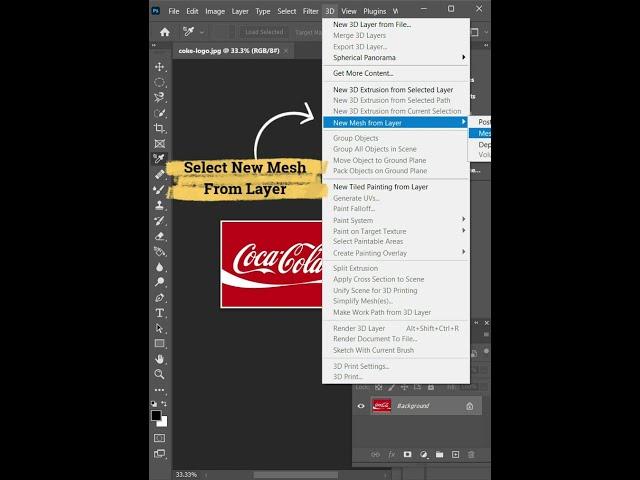Select the Move tool
Screen dimensions: 640x480
[x=159, y=67]
